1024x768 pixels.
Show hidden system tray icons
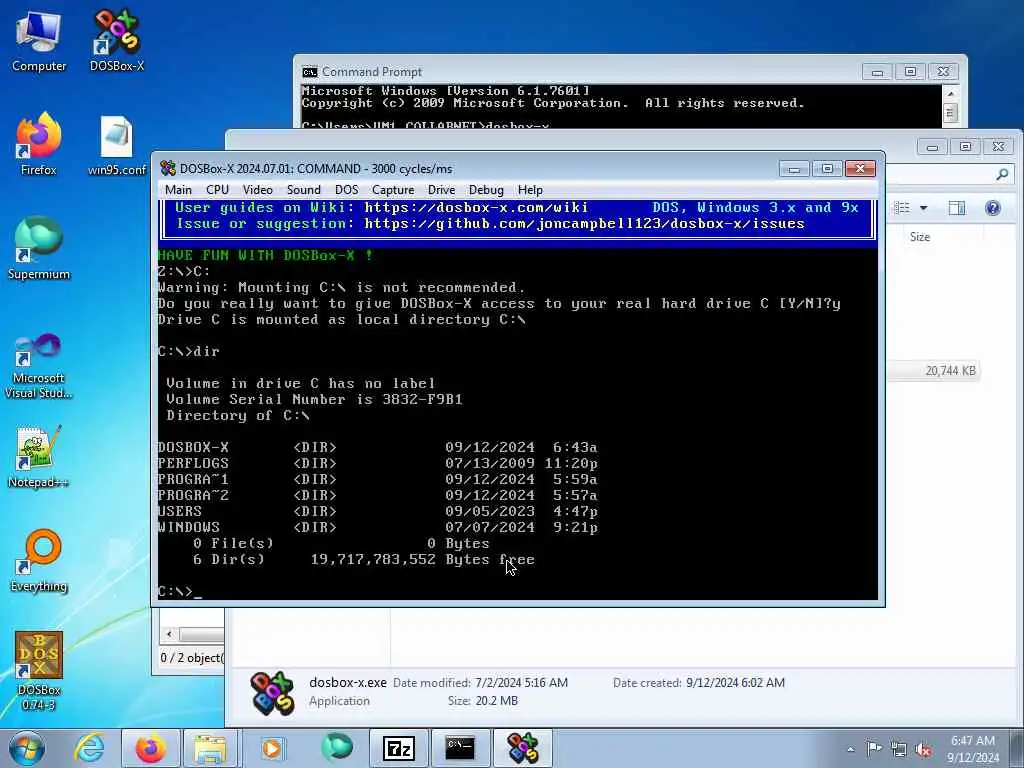850,749
